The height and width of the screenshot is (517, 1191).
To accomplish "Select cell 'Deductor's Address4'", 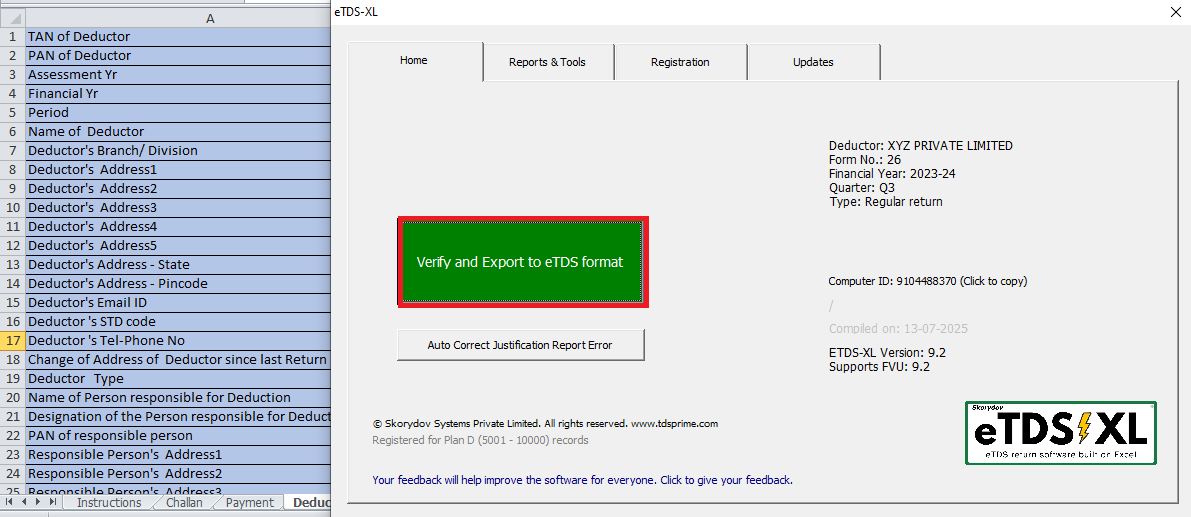I will point(178,226).
